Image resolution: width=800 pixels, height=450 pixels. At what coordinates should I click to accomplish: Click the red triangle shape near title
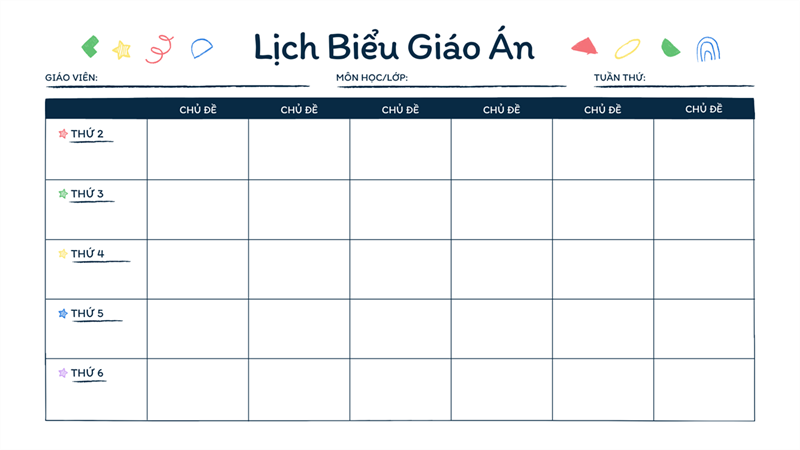pyautogui.click(x=584, y=45)
